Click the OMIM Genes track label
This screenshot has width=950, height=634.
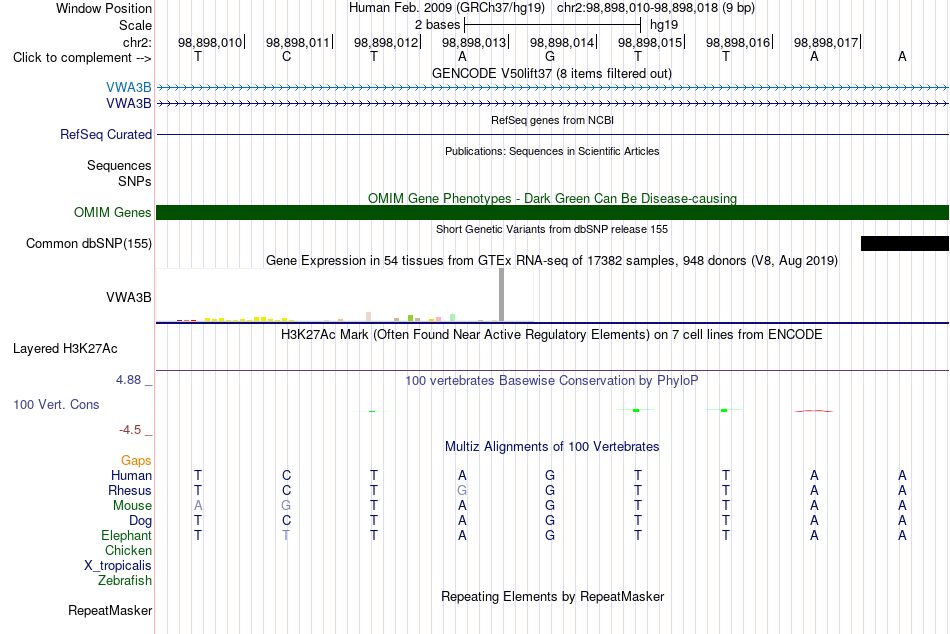tap(112, 213)
